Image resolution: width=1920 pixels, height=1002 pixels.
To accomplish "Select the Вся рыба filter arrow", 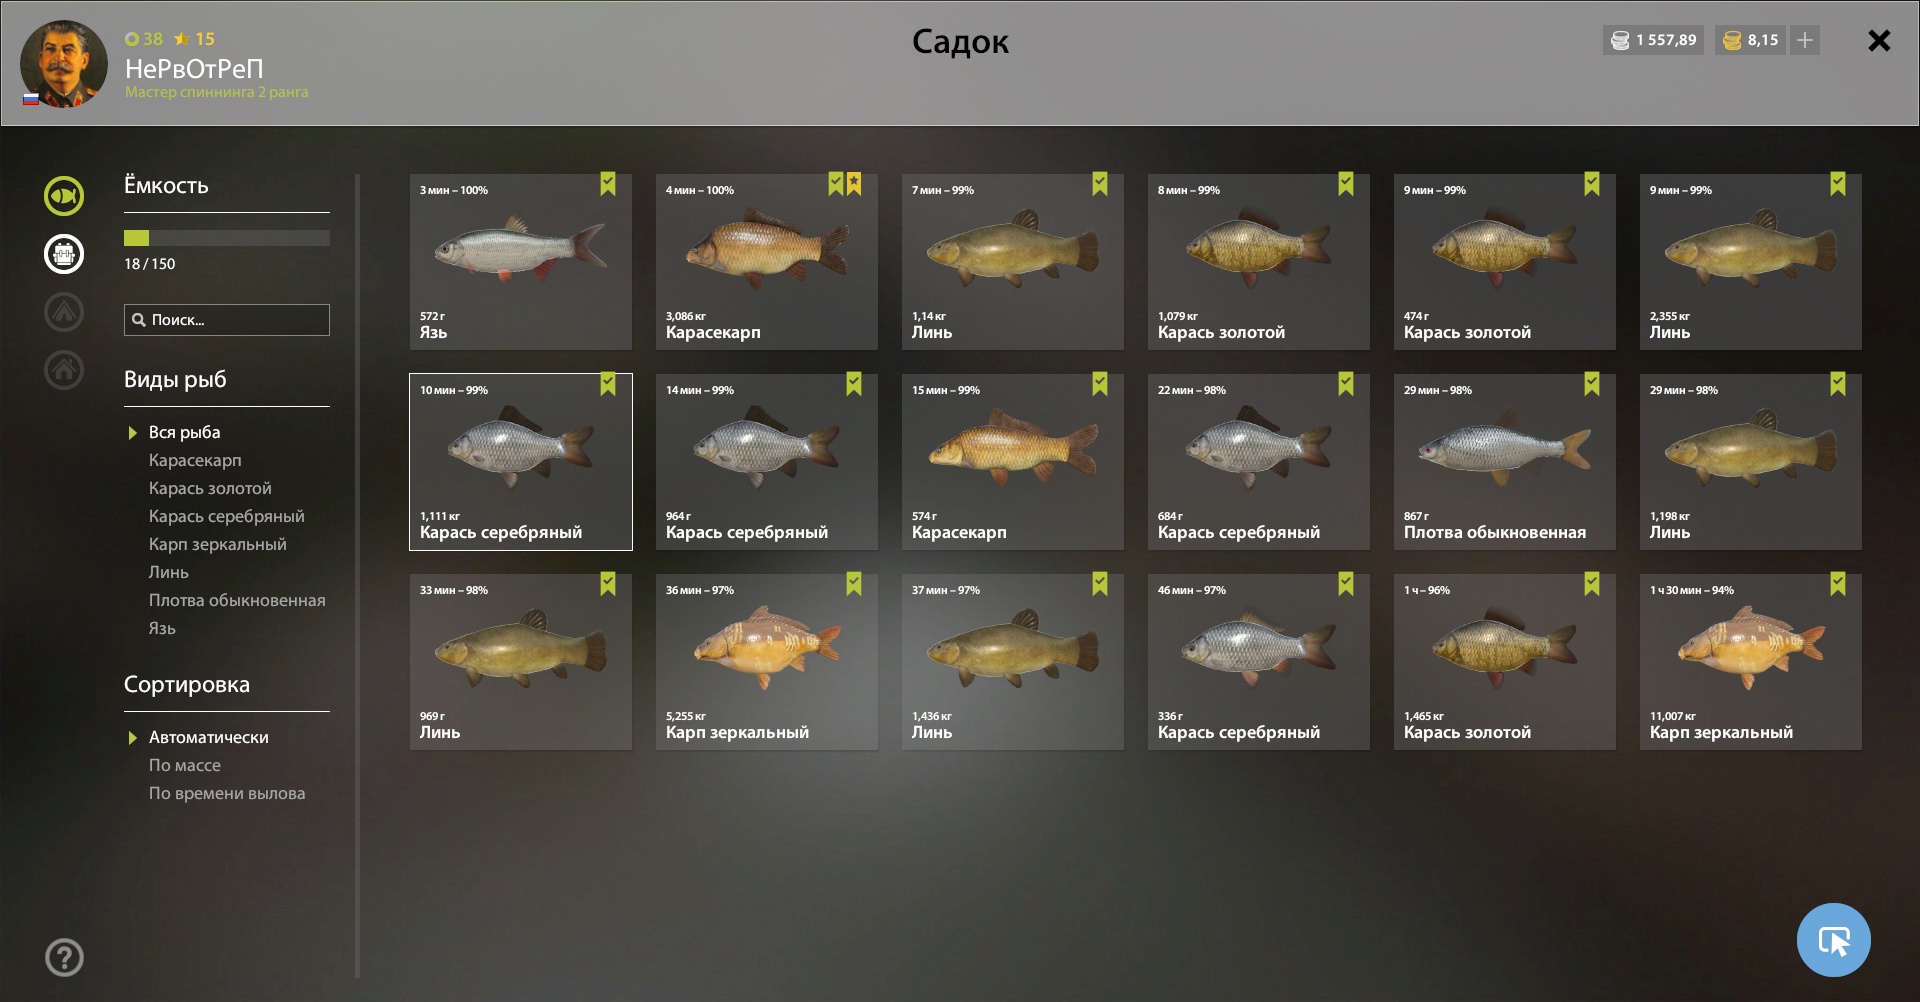I will pos(132,433).
